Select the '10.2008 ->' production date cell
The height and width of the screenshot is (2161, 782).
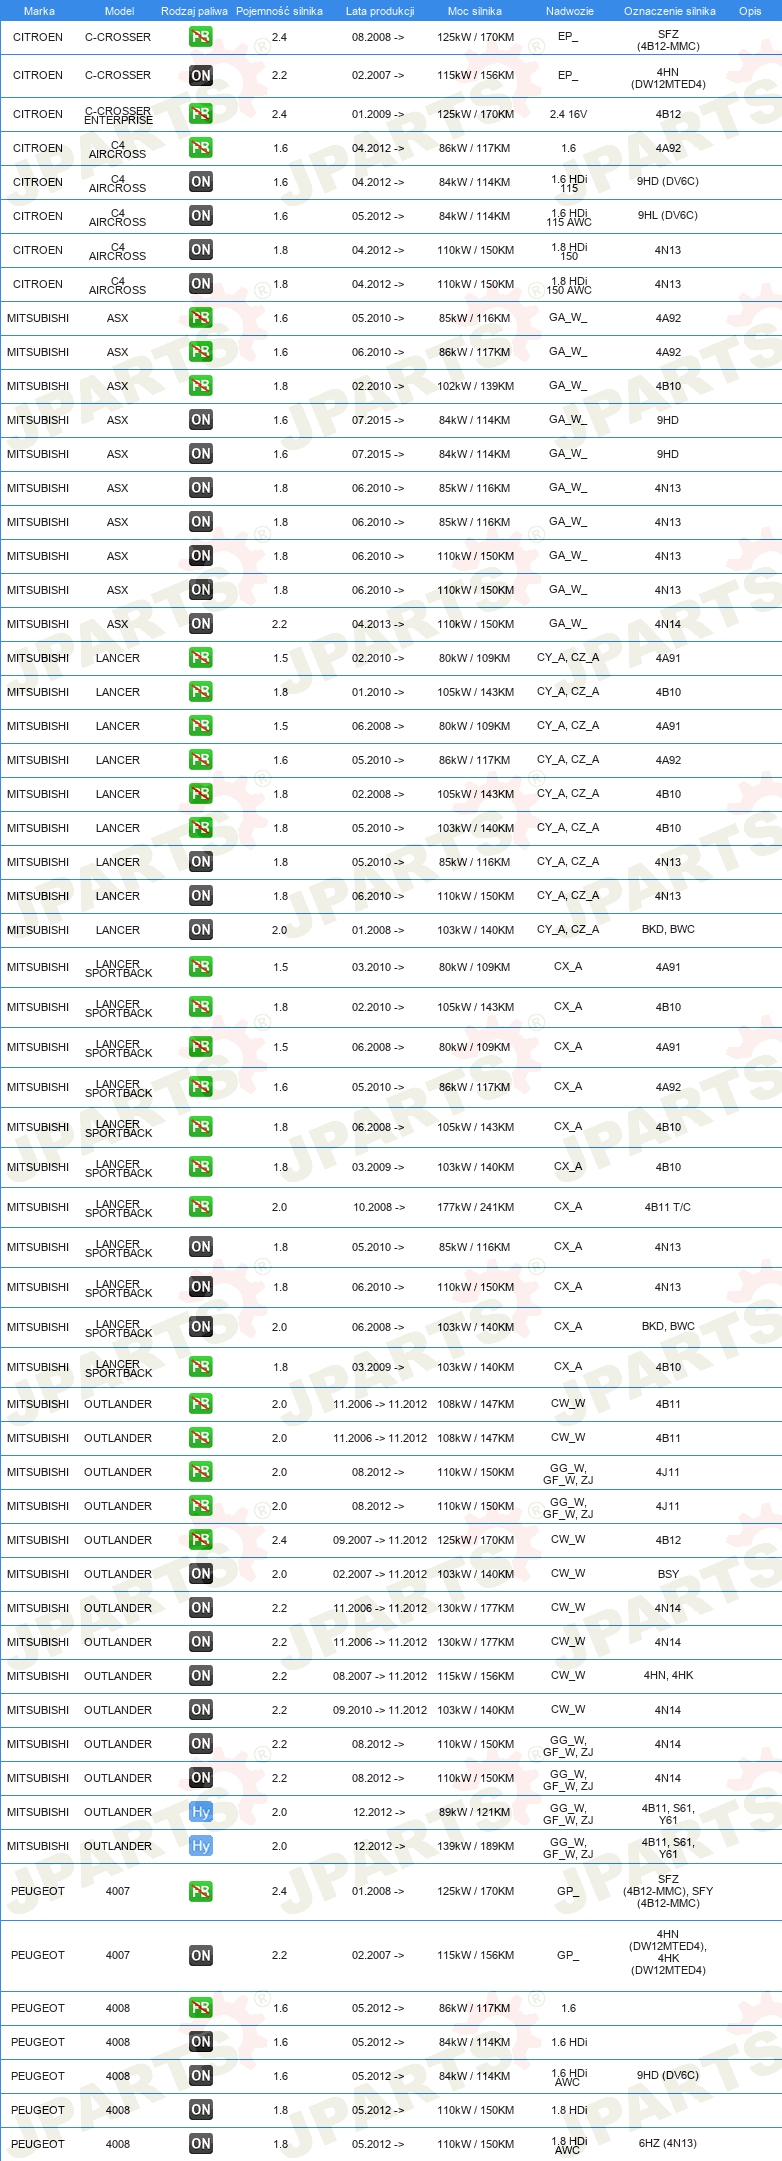[379, 1207]
